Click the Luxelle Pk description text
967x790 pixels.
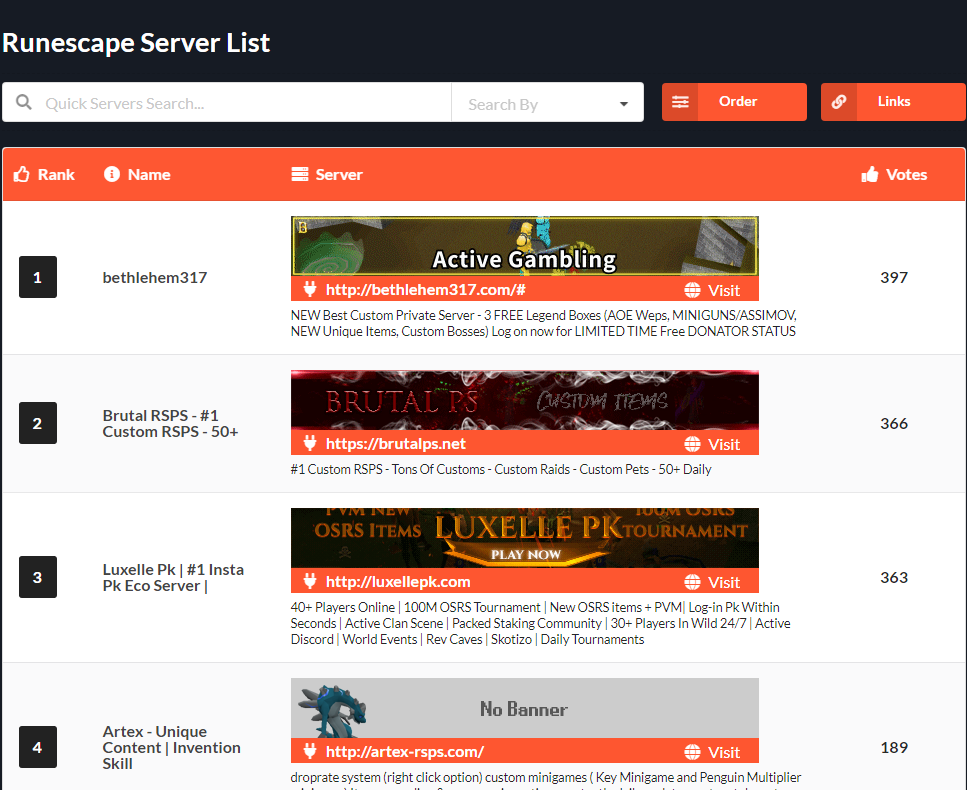click(x=540, y=623)
